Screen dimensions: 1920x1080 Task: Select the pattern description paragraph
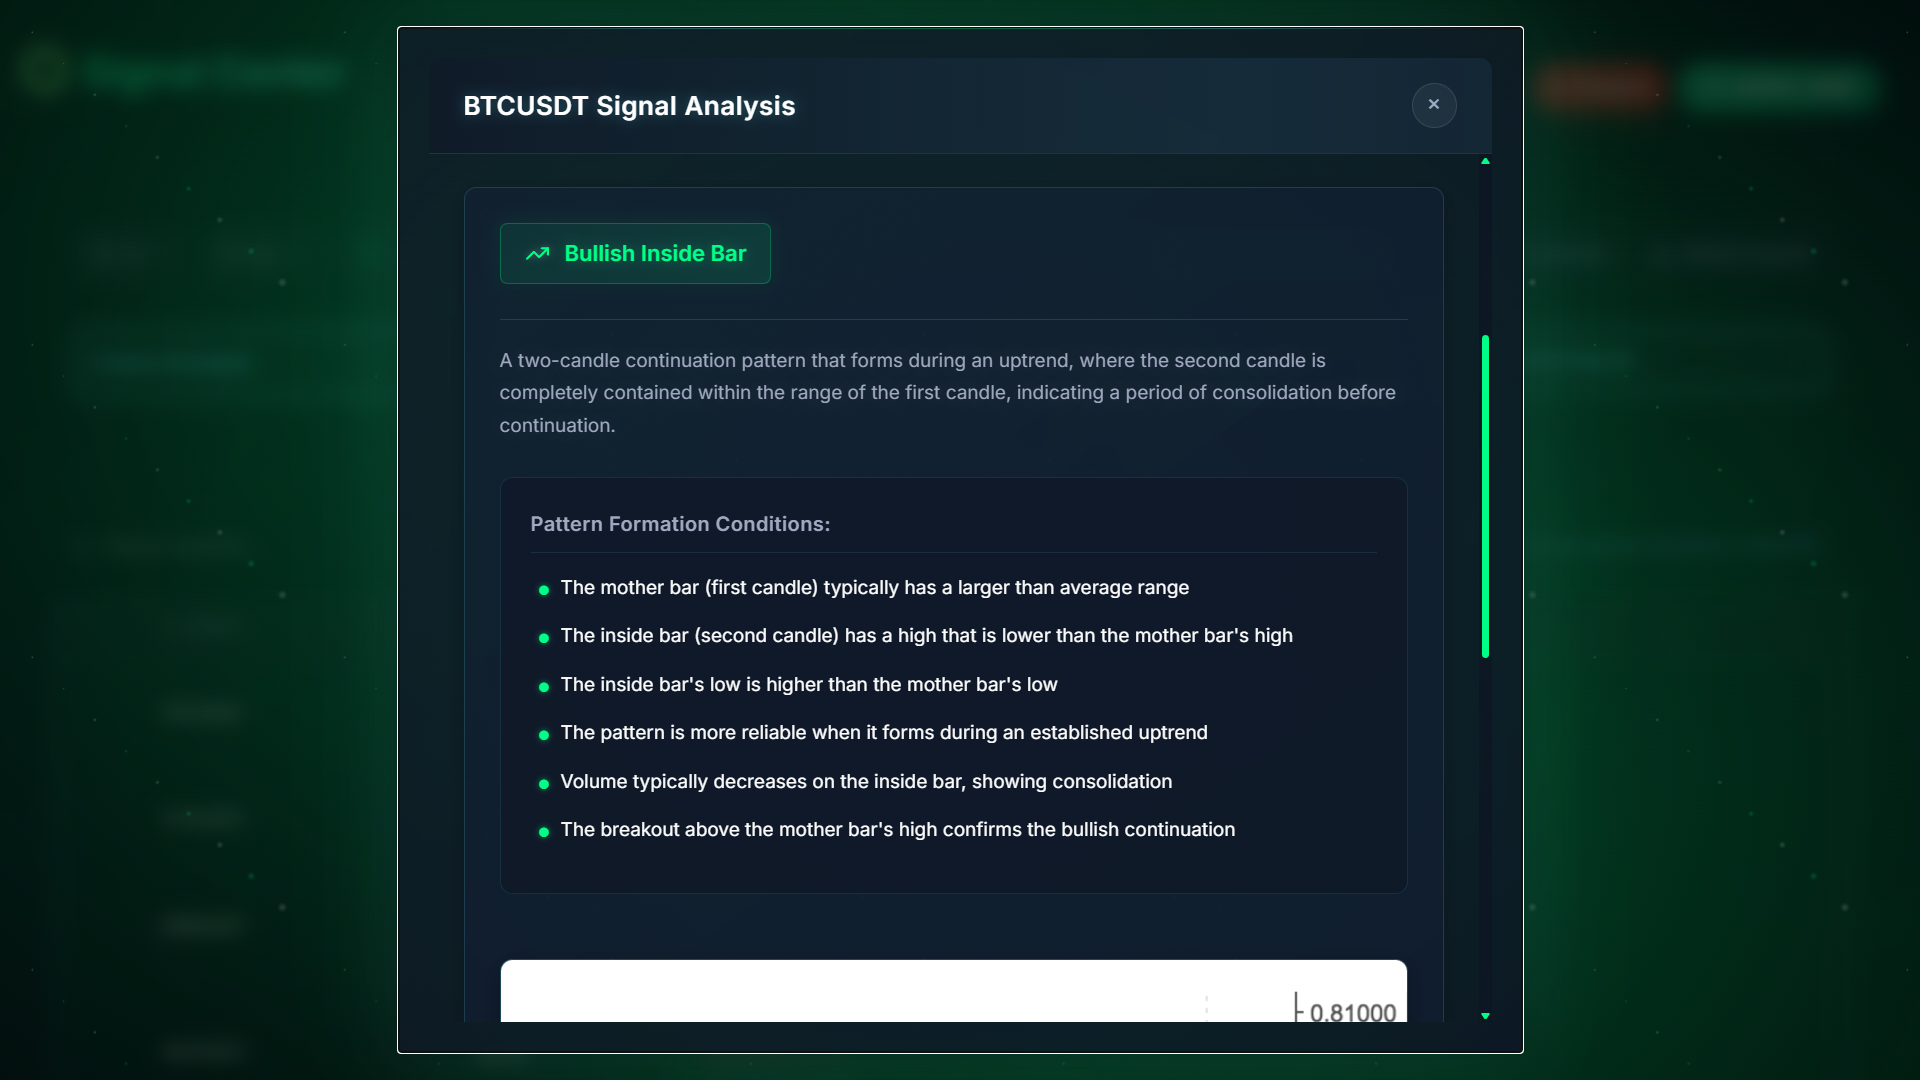pyautogui.click(x=948, y=392)
